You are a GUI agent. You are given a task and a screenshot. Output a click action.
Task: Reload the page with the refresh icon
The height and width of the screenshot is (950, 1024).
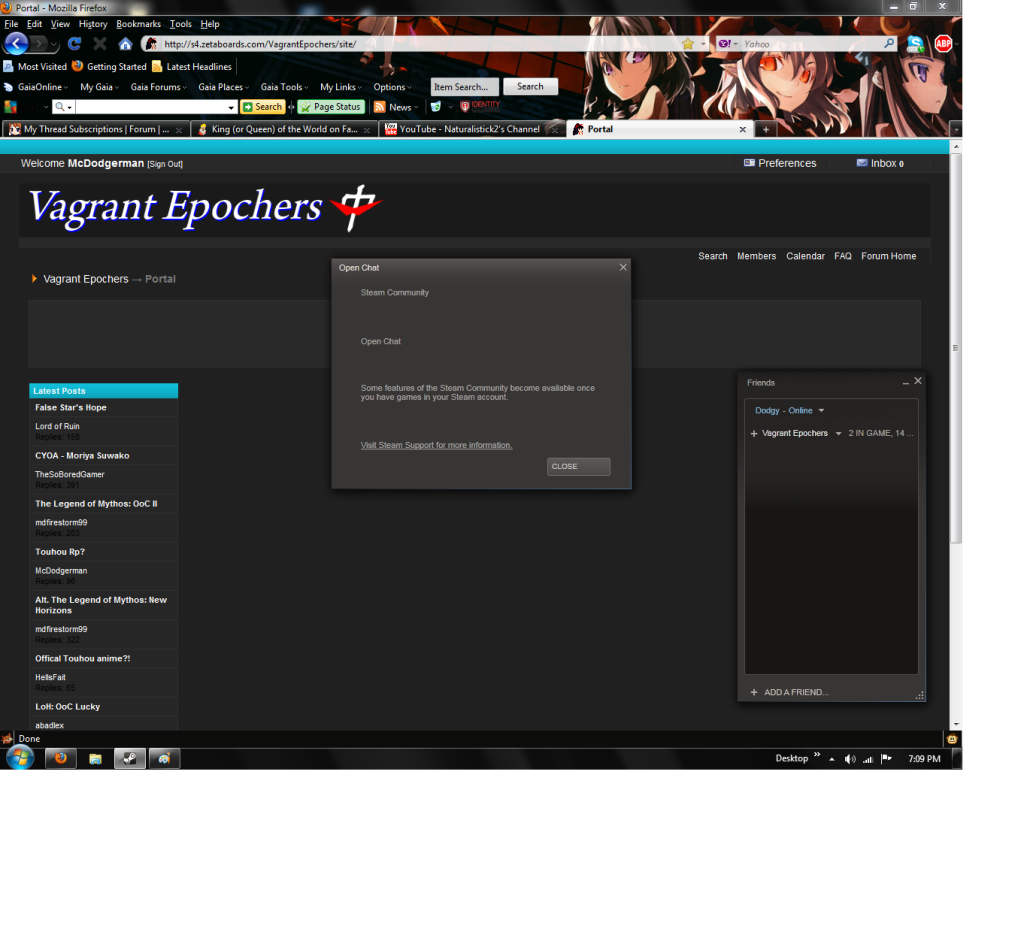coord(74,44)
